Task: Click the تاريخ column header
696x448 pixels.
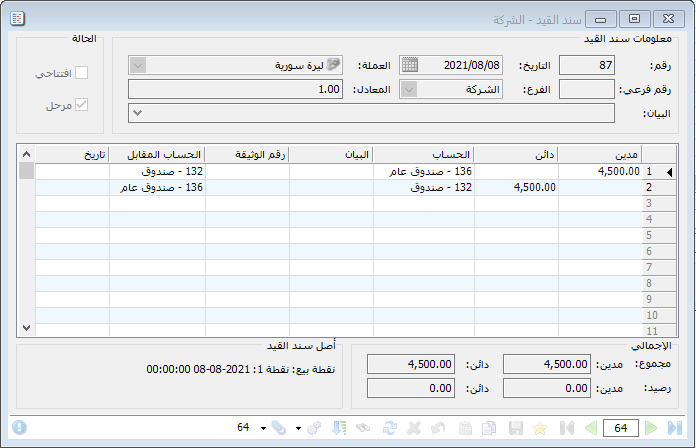Action: point(72,155)
